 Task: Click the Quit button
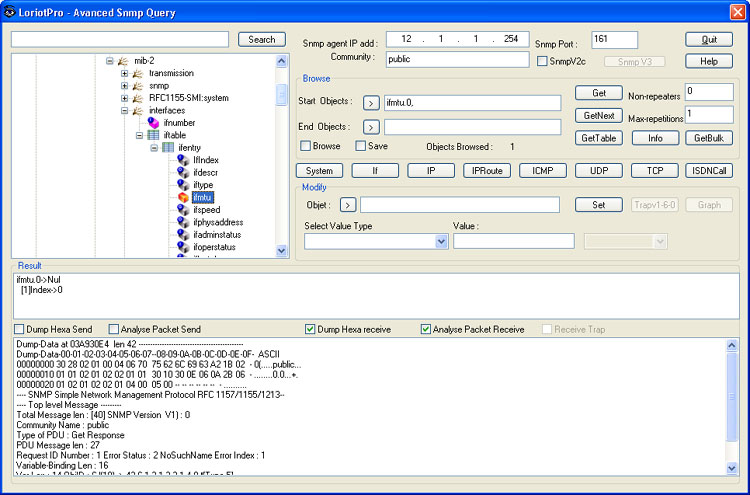coord(709,39)
